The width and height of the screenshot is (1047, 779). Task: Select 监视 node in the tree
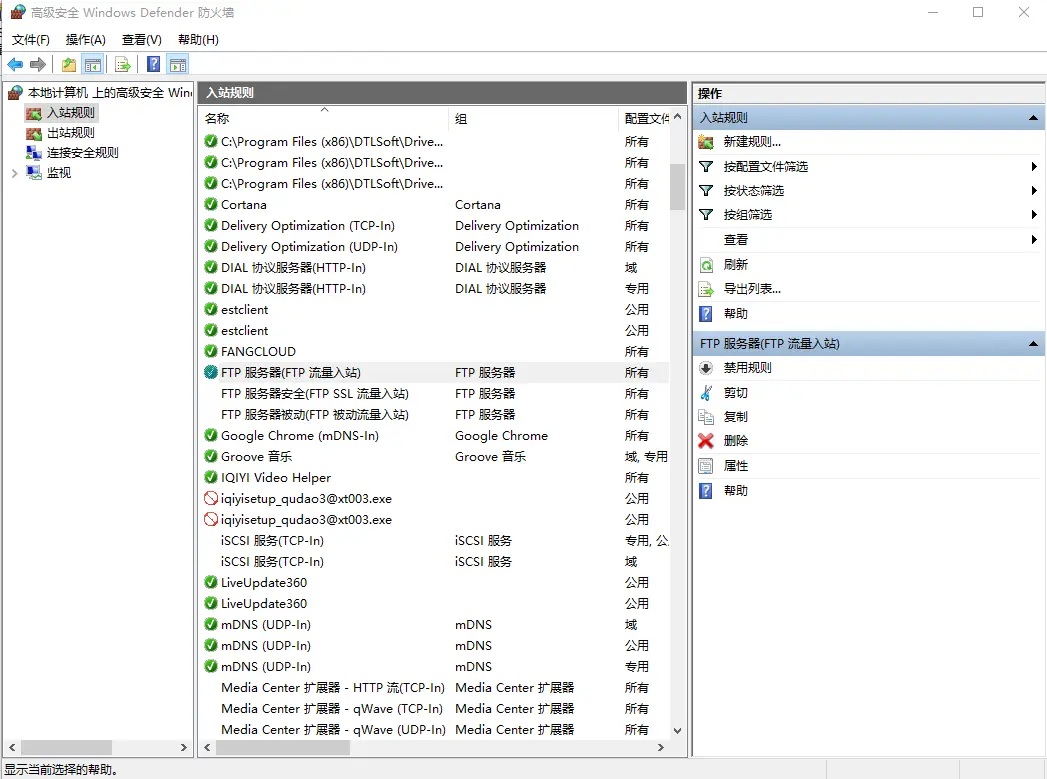click(x=59, y=173)
